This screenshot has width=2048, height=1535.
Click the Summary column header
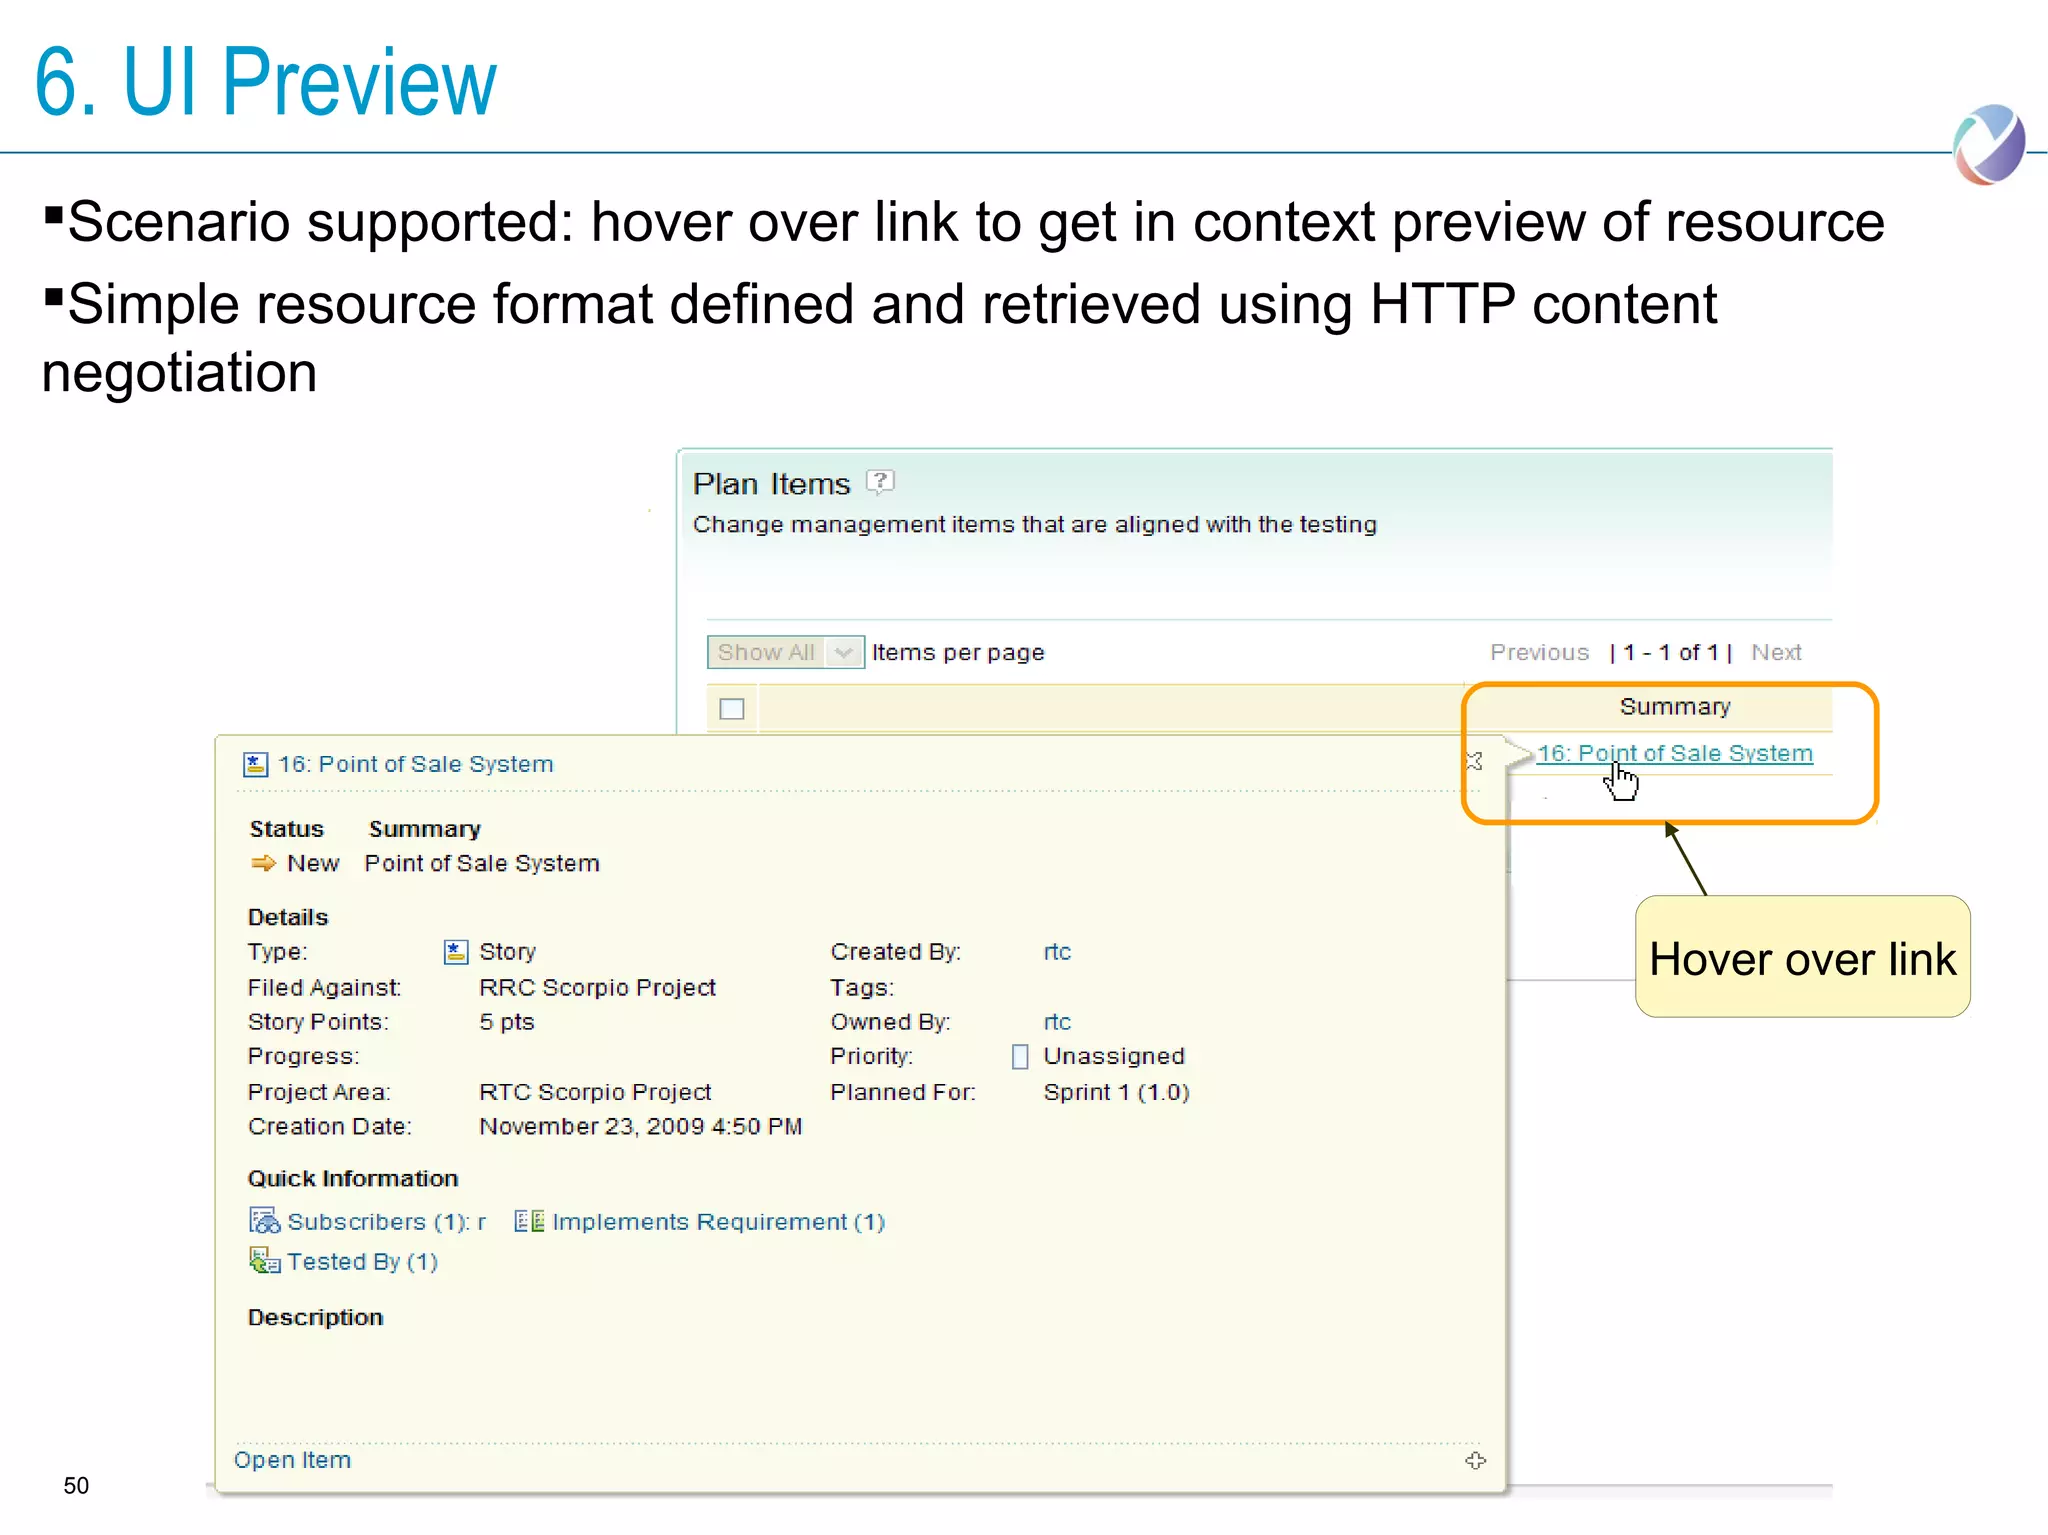[x=1674, y=707]
